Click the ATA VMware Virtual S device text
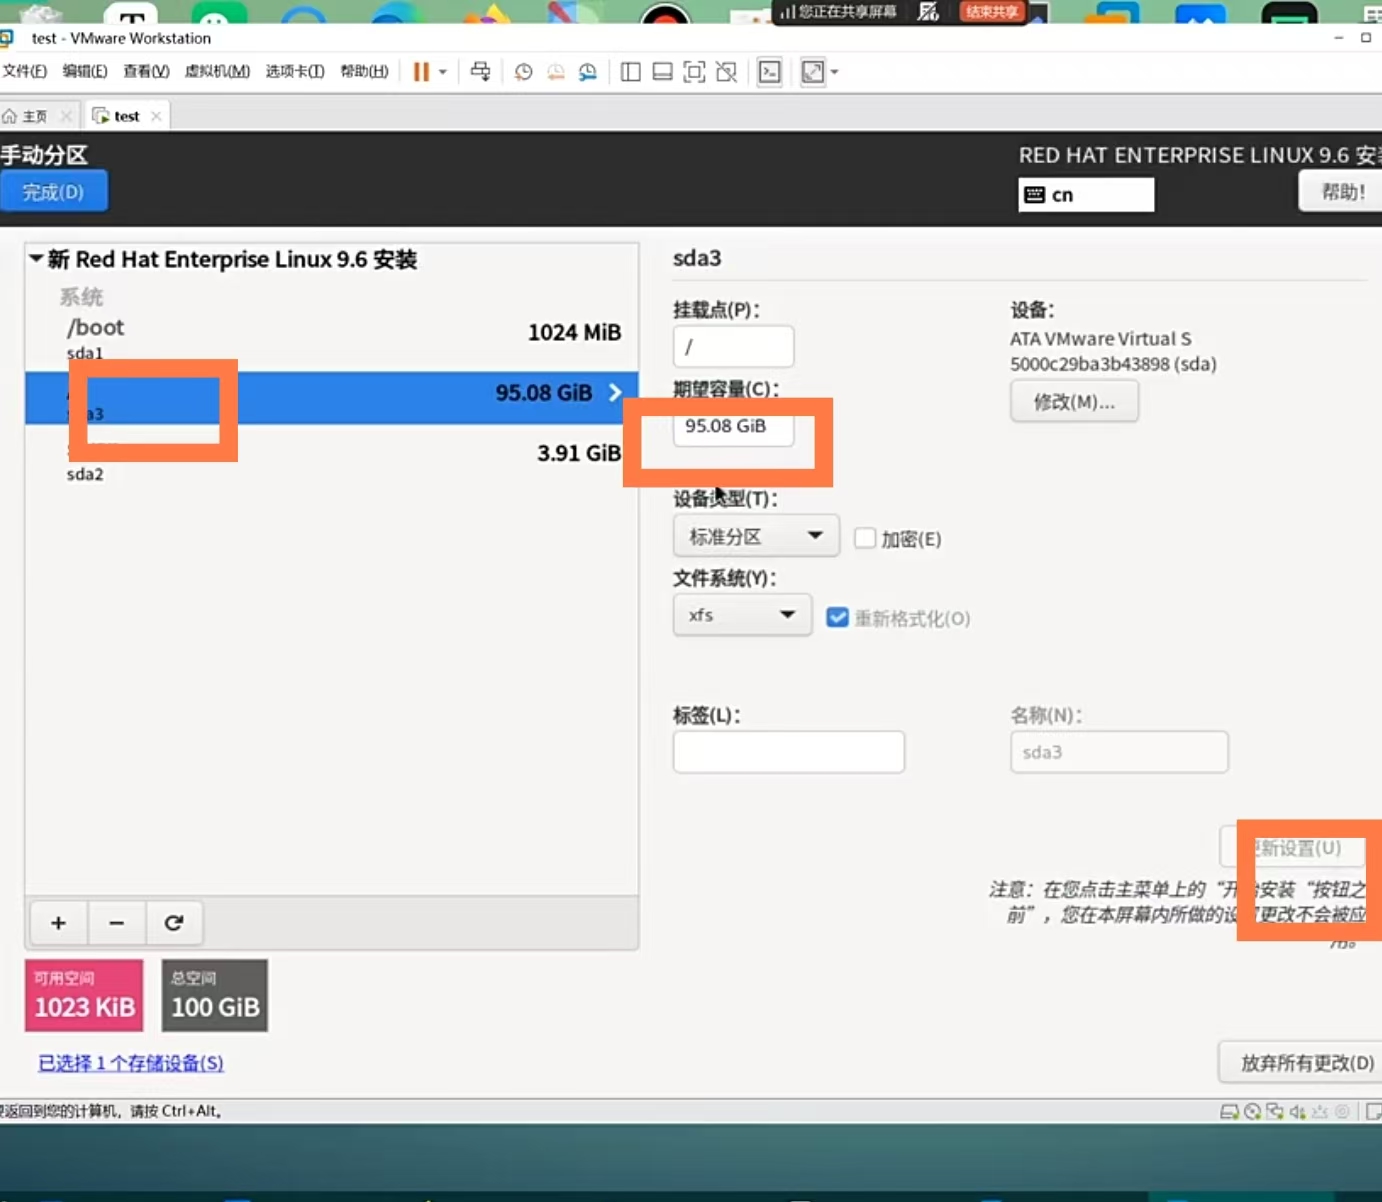The height and width of the screenshot is (1202, 1382). tap(1100, 339)
